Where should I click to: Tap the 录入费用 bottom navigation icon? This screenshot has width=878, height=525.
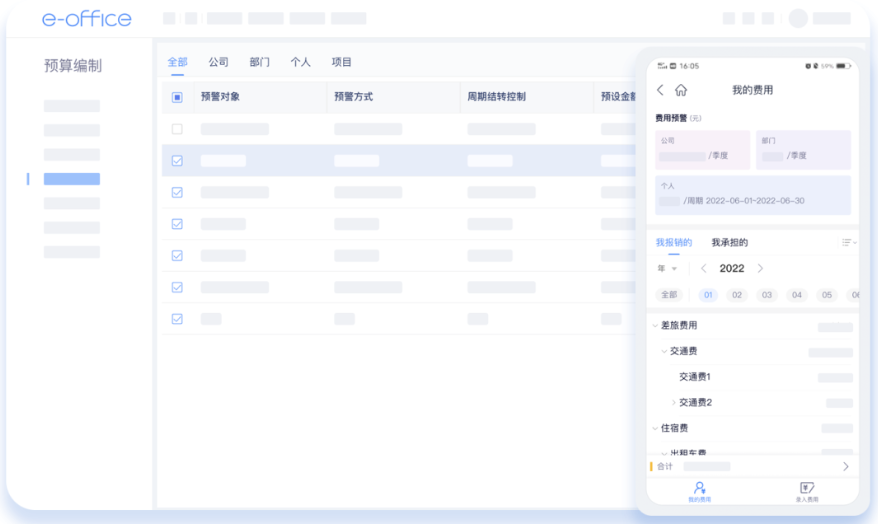(x=807, y=491)
